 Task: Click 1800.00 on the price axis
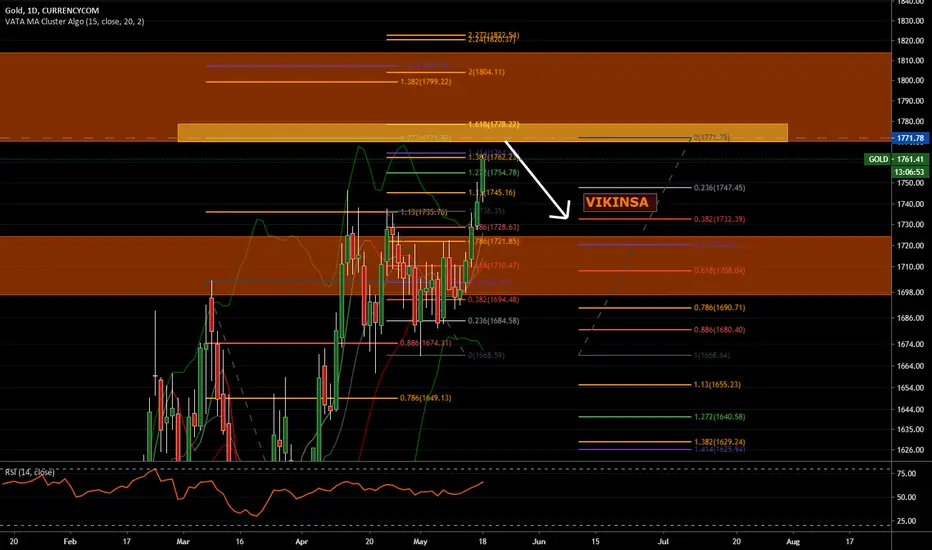coord(911,80)
